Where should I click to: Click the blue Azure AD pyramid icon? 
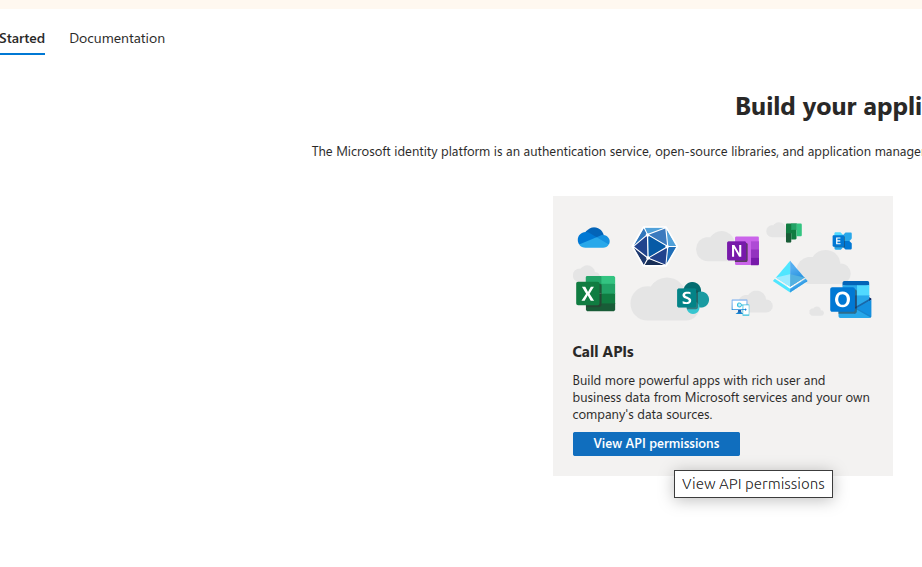coord(790,277)
